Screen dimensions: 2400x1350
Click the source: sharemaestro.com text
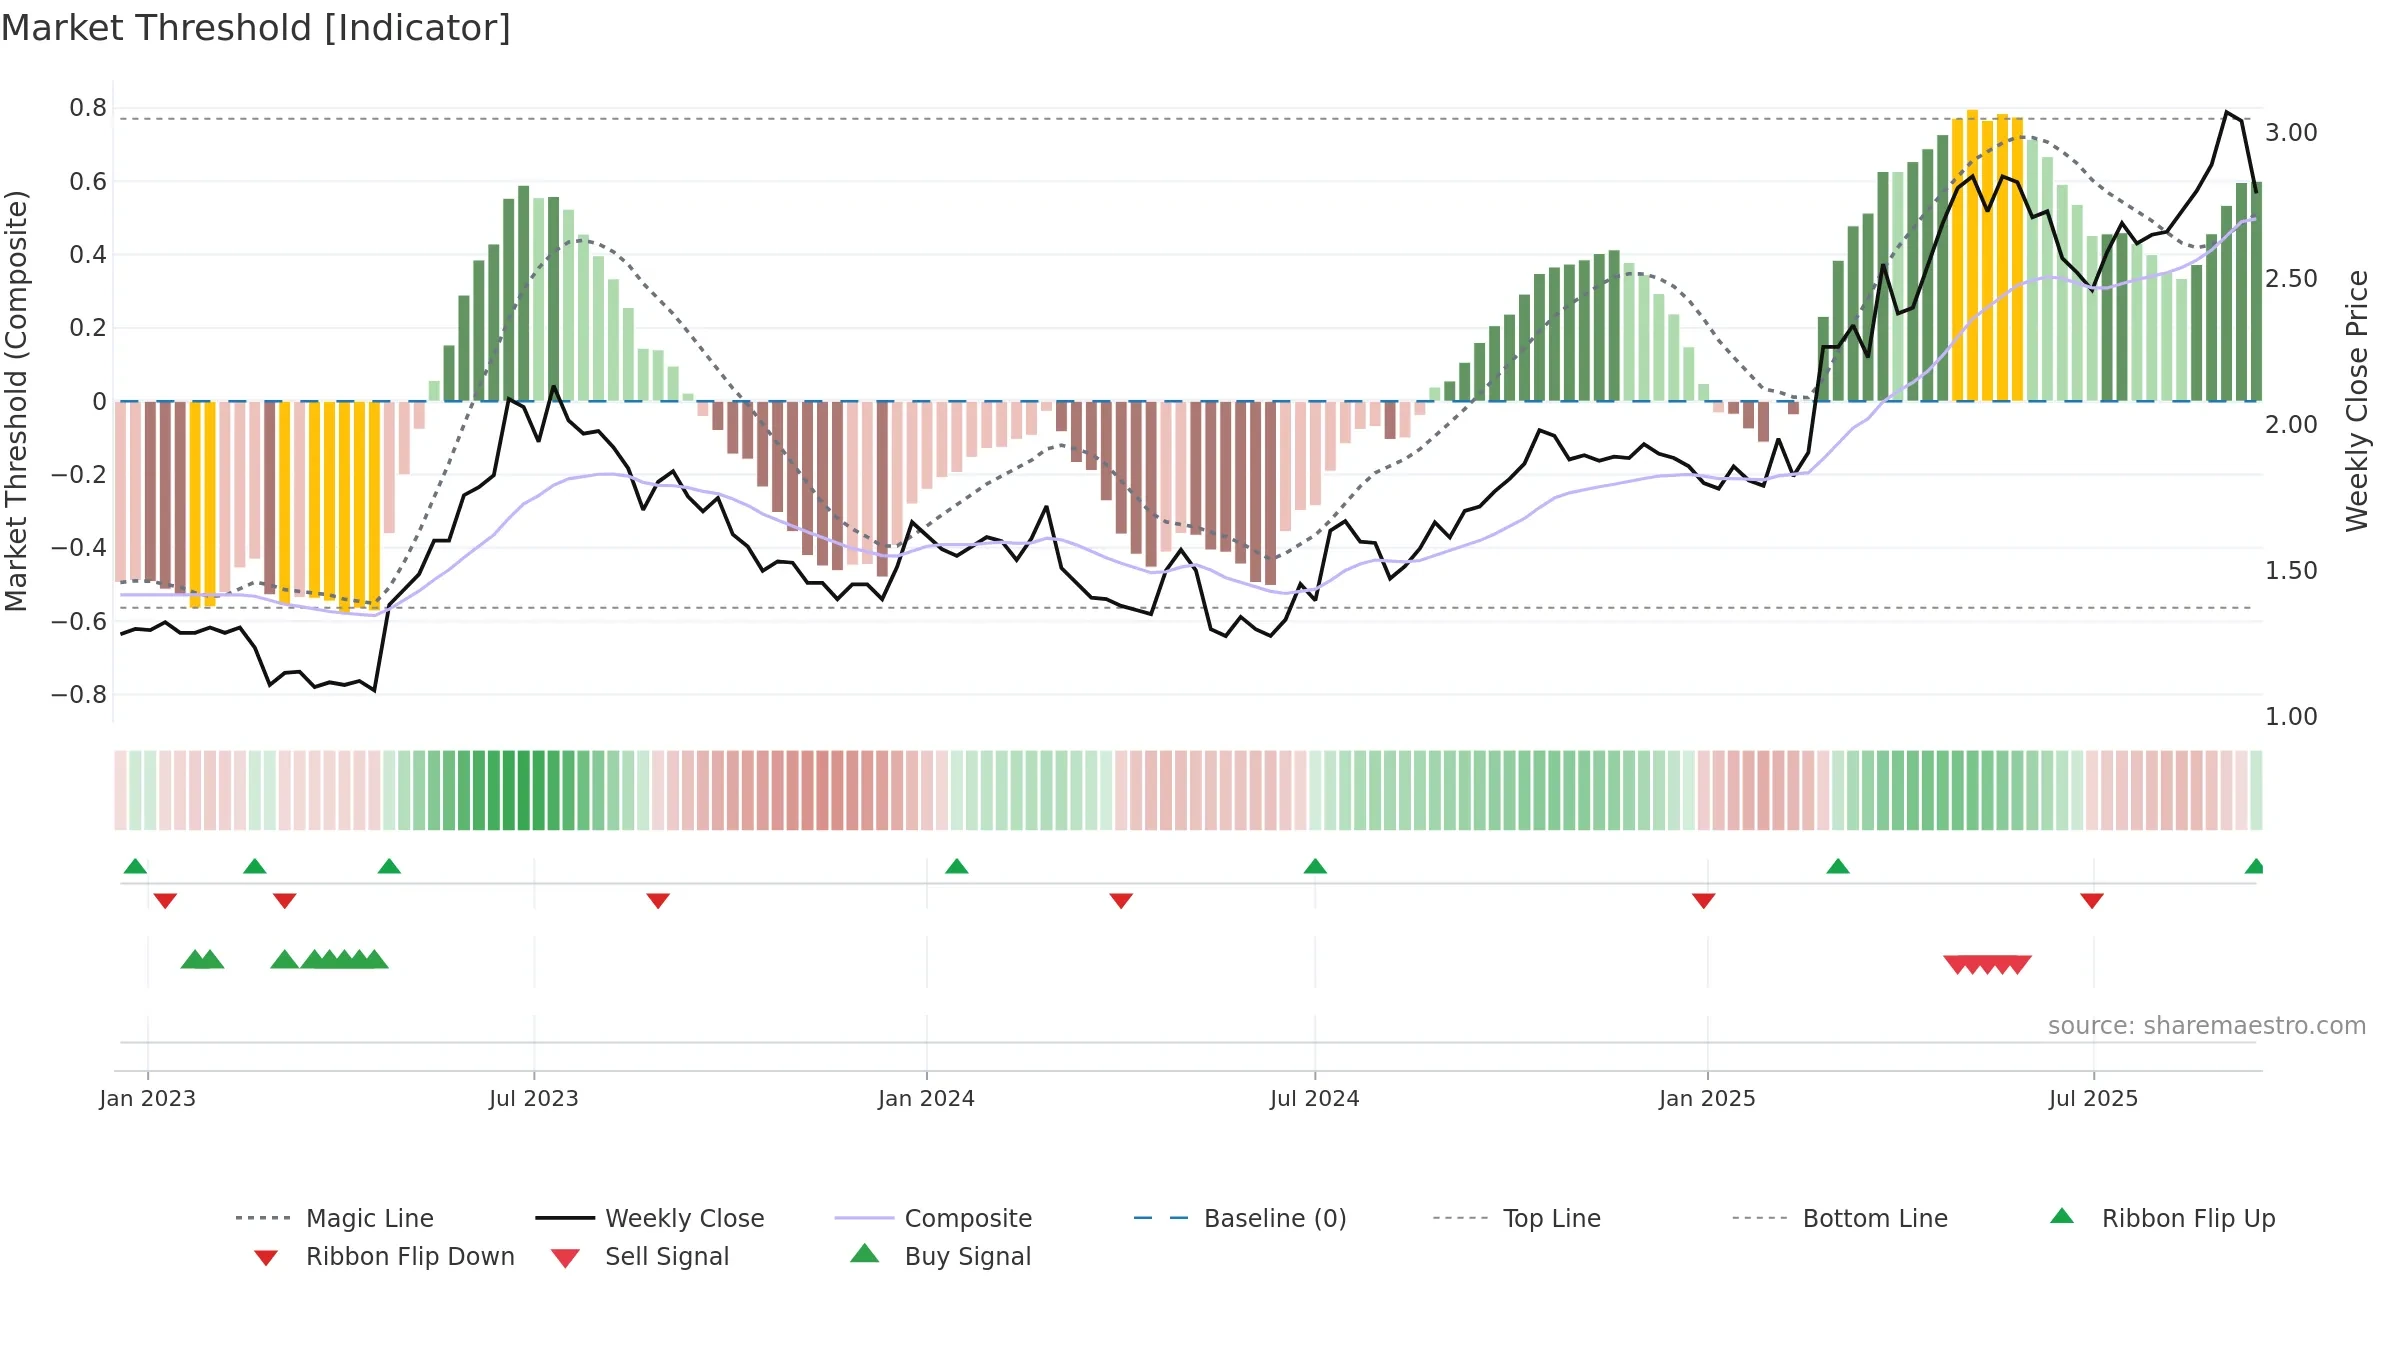click(x=2207, y=1026)
